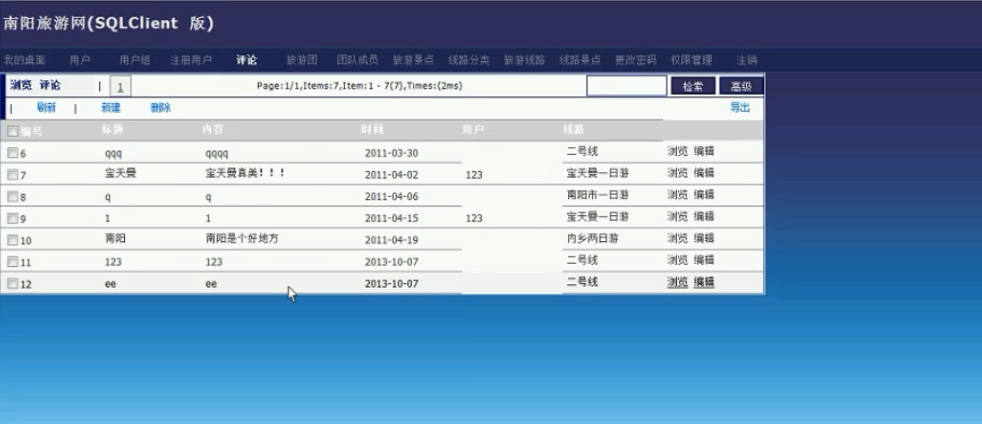Viewport: 982px width, 424px height.
Task: Click title cell 南阳 in row 10
Action: (x=115, y=239)
